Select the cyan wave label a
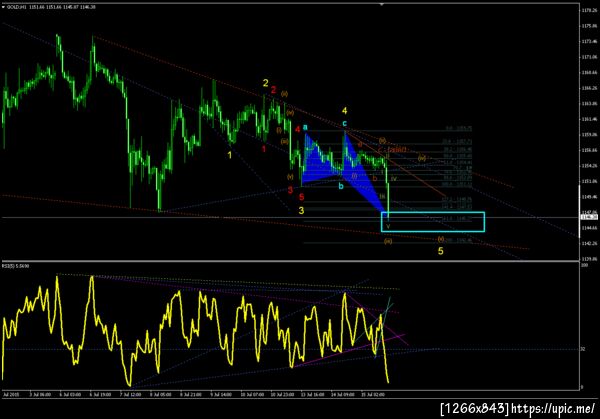Screen dimensions: 600x419 click(x=305, y=127)
